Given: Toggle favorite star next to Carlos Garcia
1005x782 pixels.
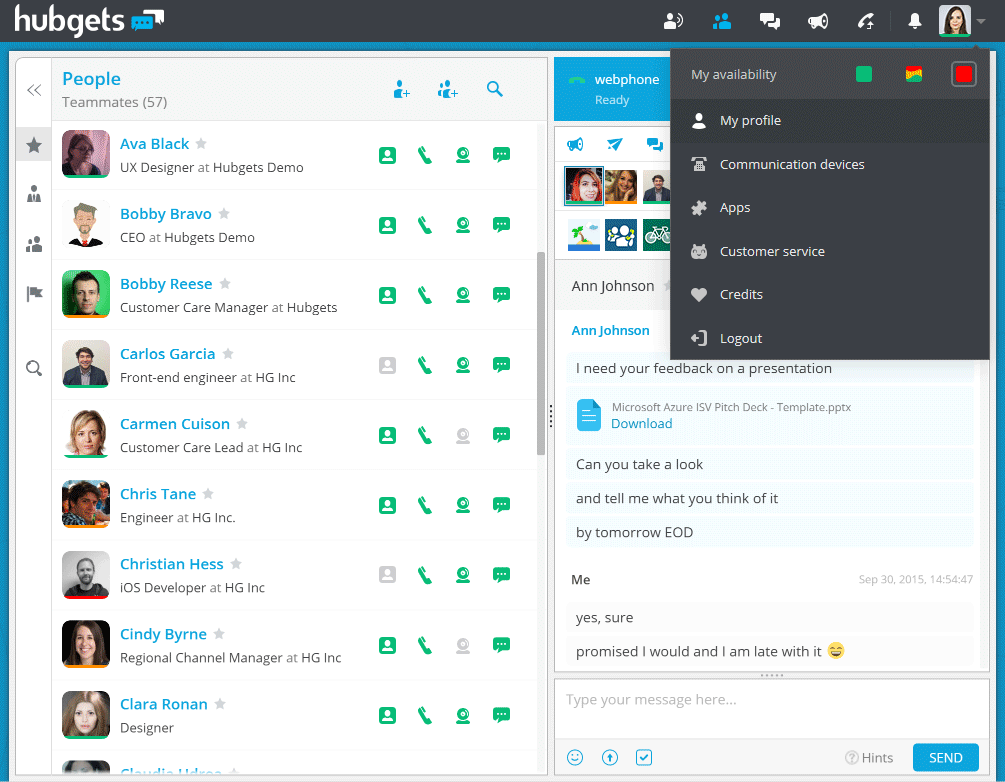Looking at the screenshot, I should [228, 354].
